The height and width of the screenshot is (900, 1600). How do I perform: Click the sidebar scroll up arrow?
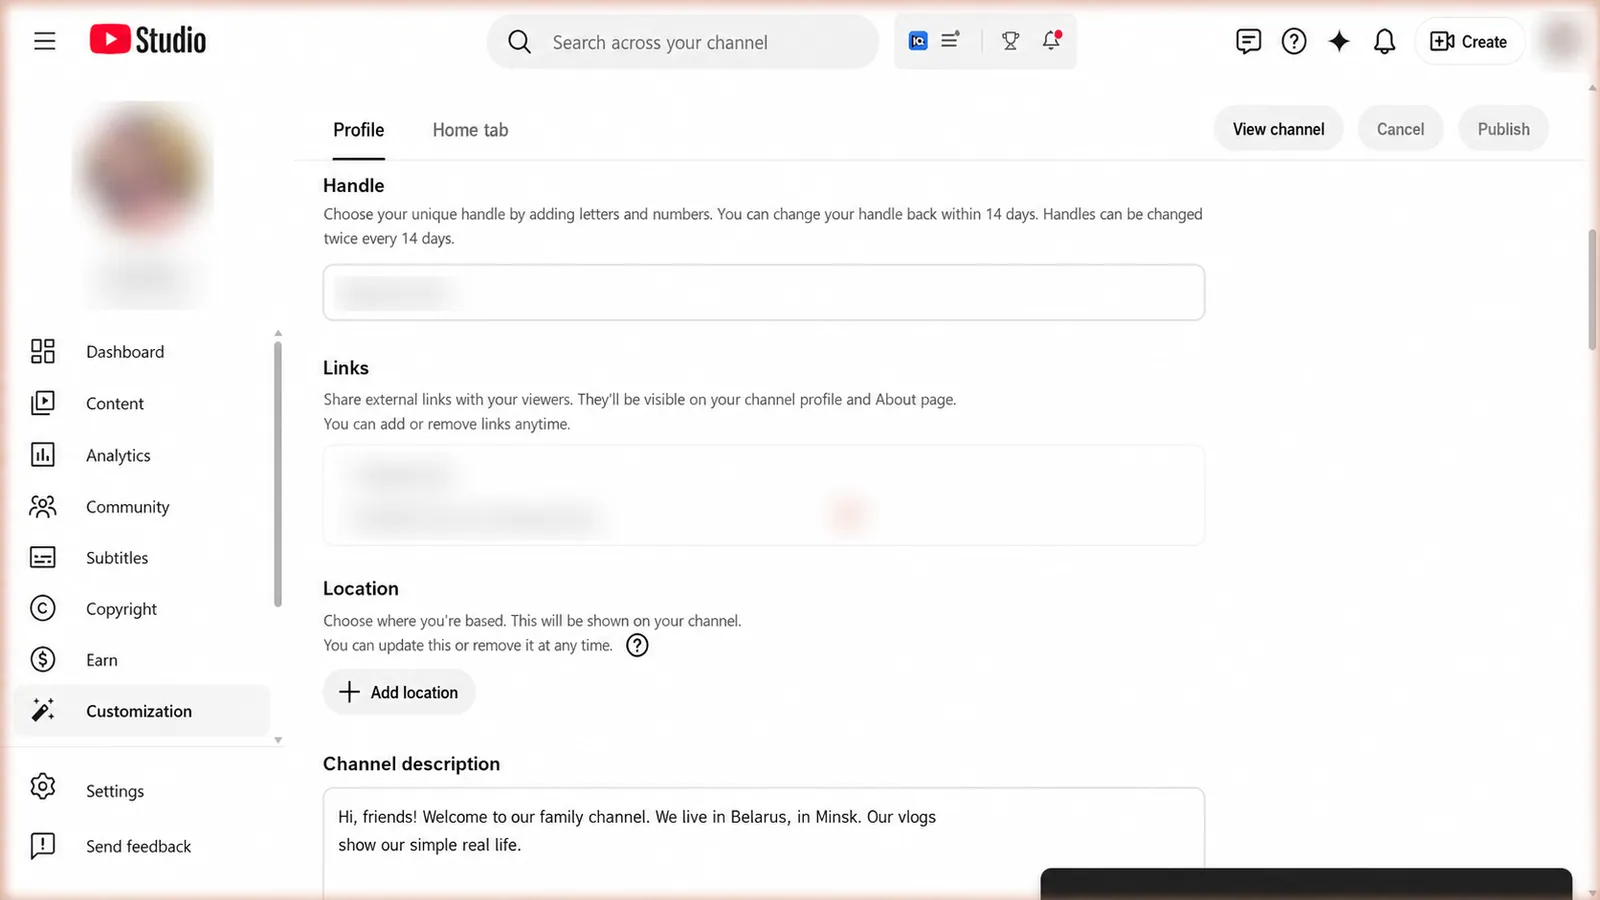278,333
